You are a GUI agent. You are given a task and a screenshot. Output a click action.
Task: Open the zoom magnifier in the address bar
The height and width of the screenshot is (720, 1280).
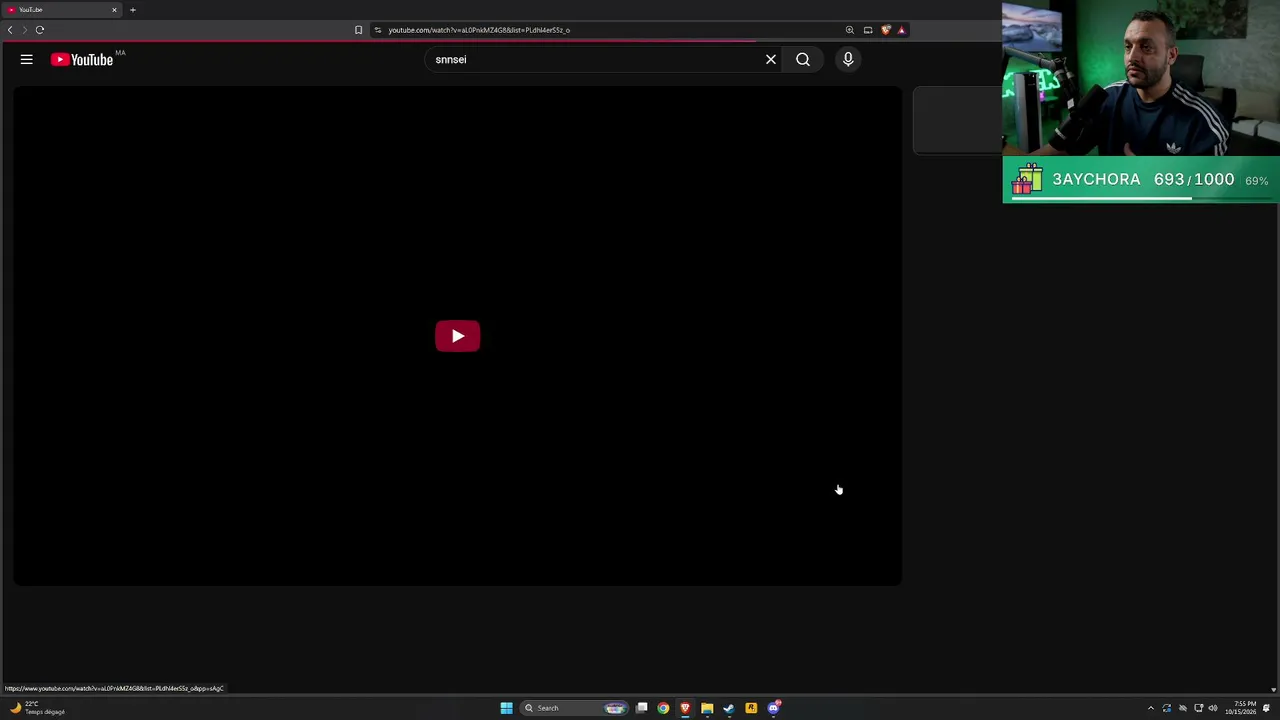pos(850,30)
